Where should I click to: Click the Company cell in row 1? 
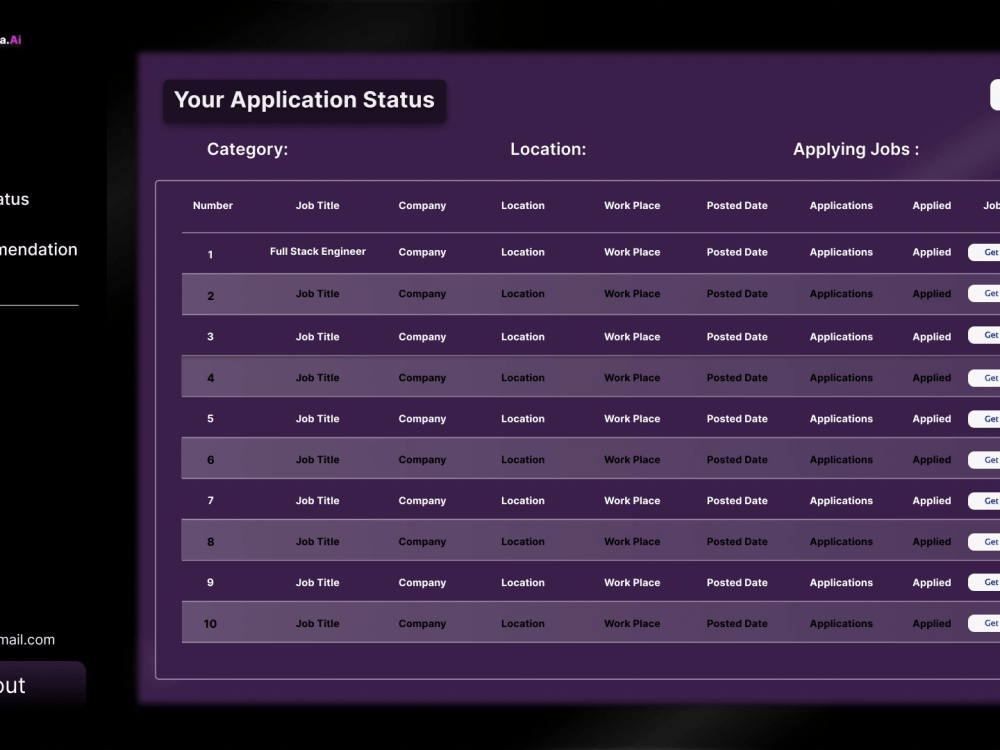coord(422,252)
